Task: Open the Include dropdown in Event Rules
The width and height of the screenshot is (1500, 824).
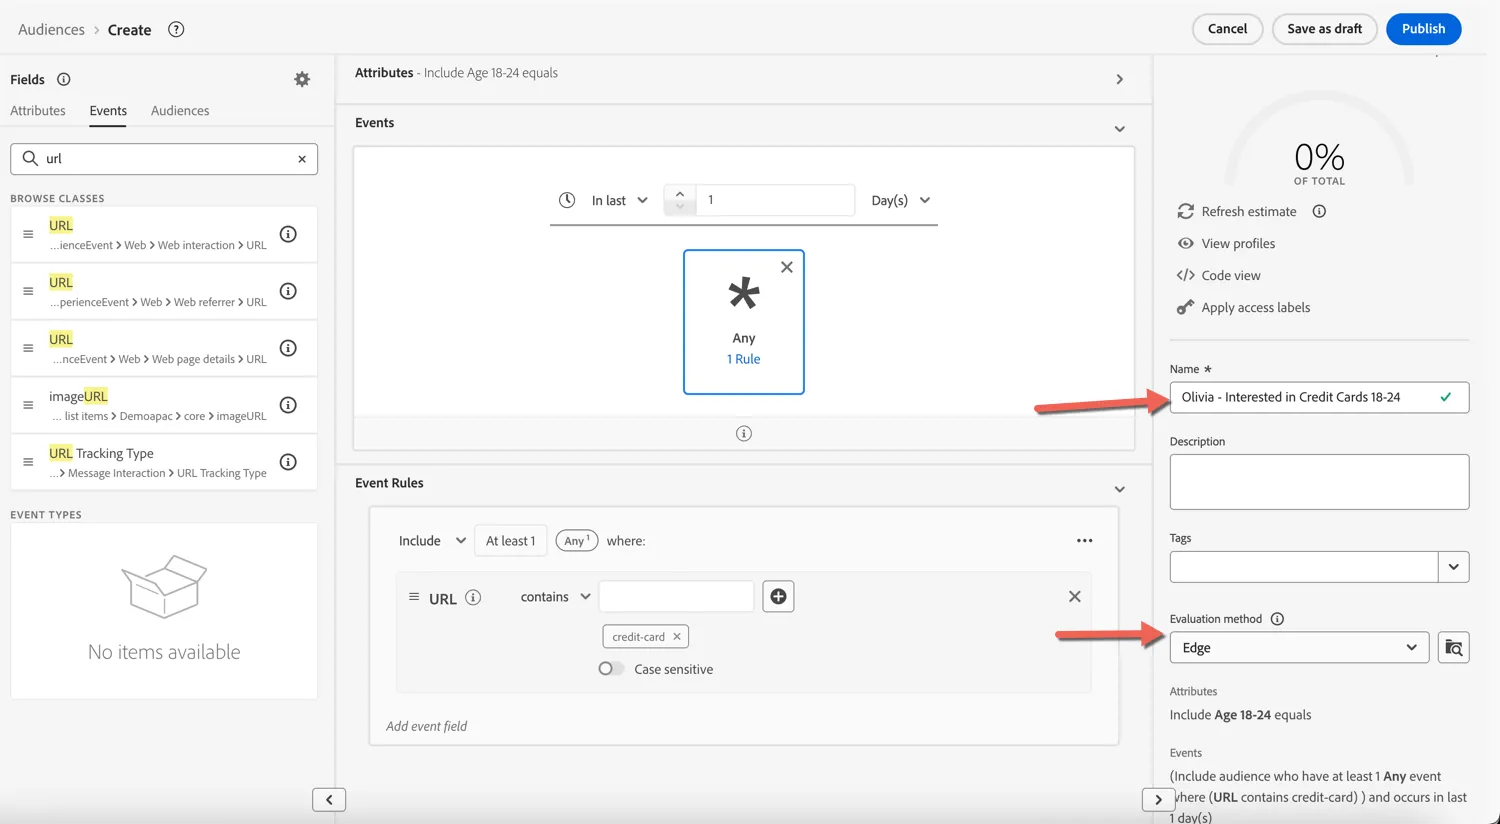Action: (x=432, y=541)
